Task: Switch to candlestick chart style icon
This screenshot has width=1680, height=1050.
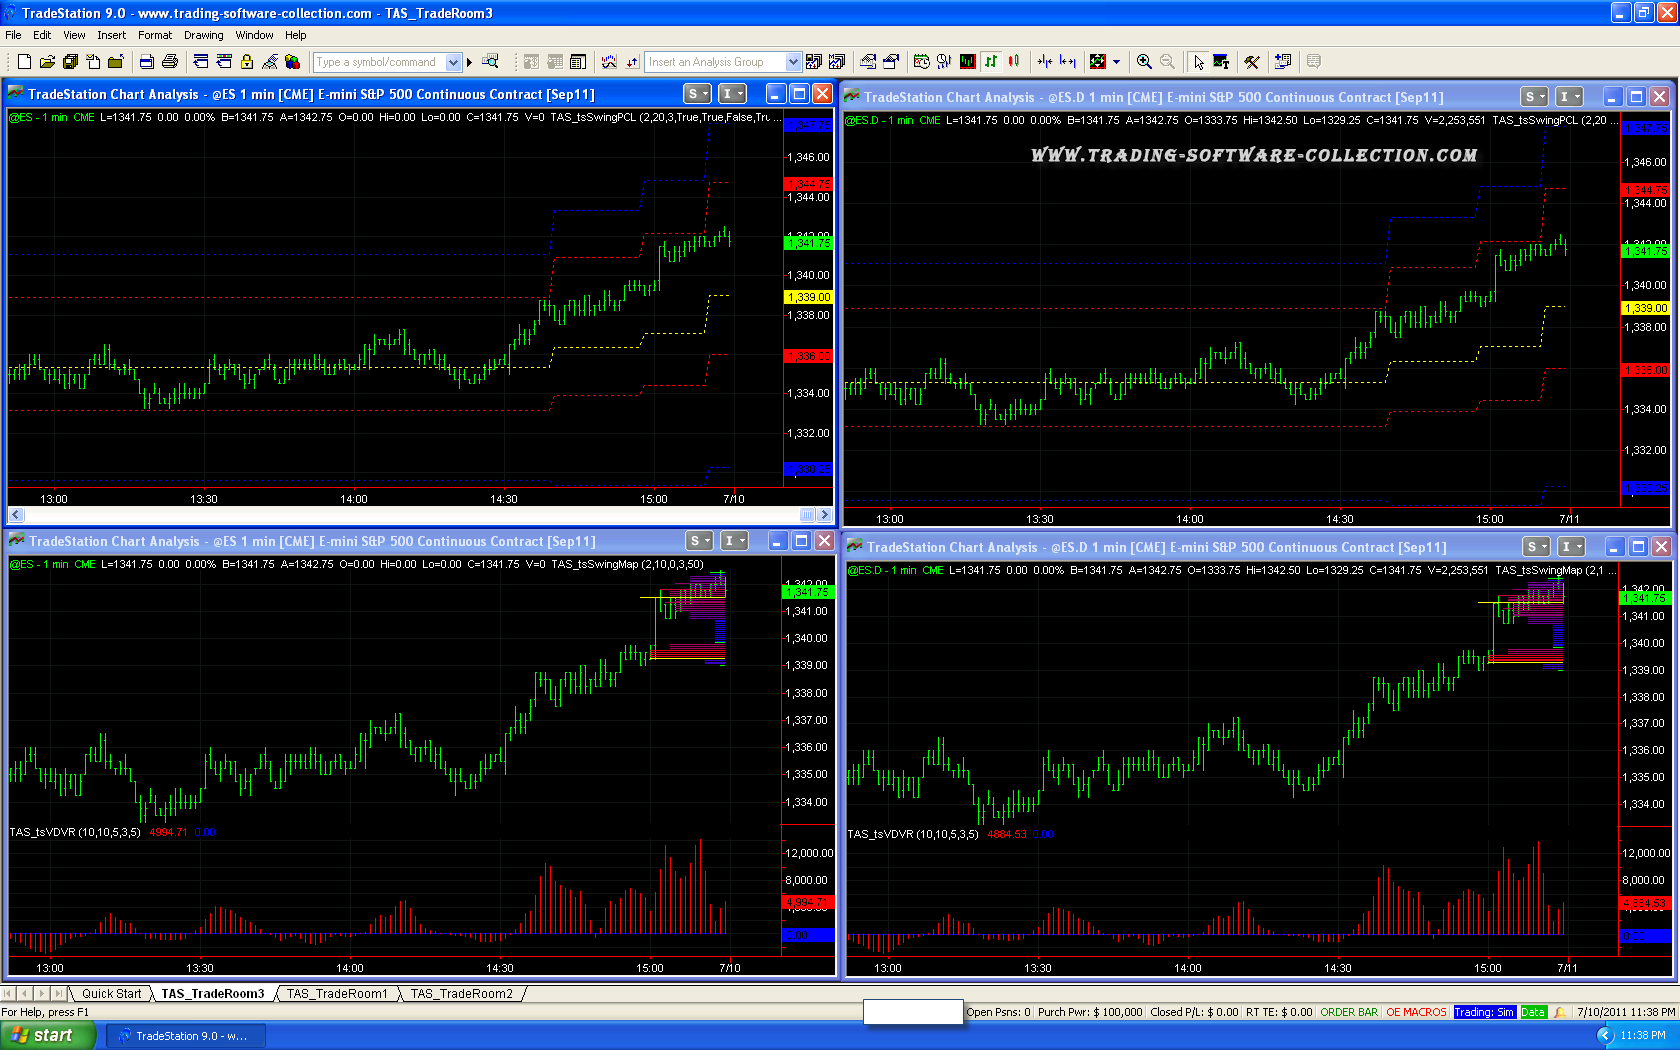Action: pos(1014,62)
